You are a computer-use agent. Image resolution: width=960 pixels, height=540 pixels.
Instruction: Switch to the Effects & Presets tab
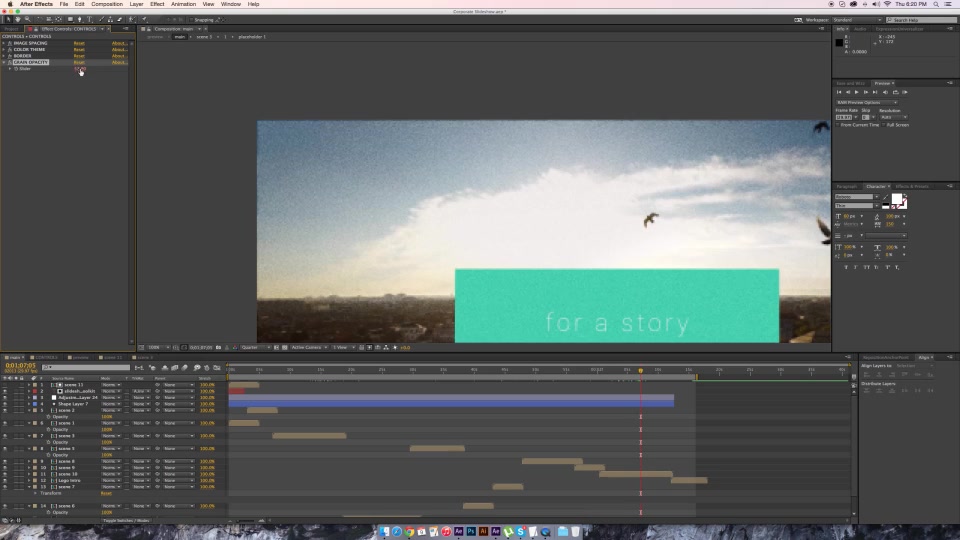912,186
